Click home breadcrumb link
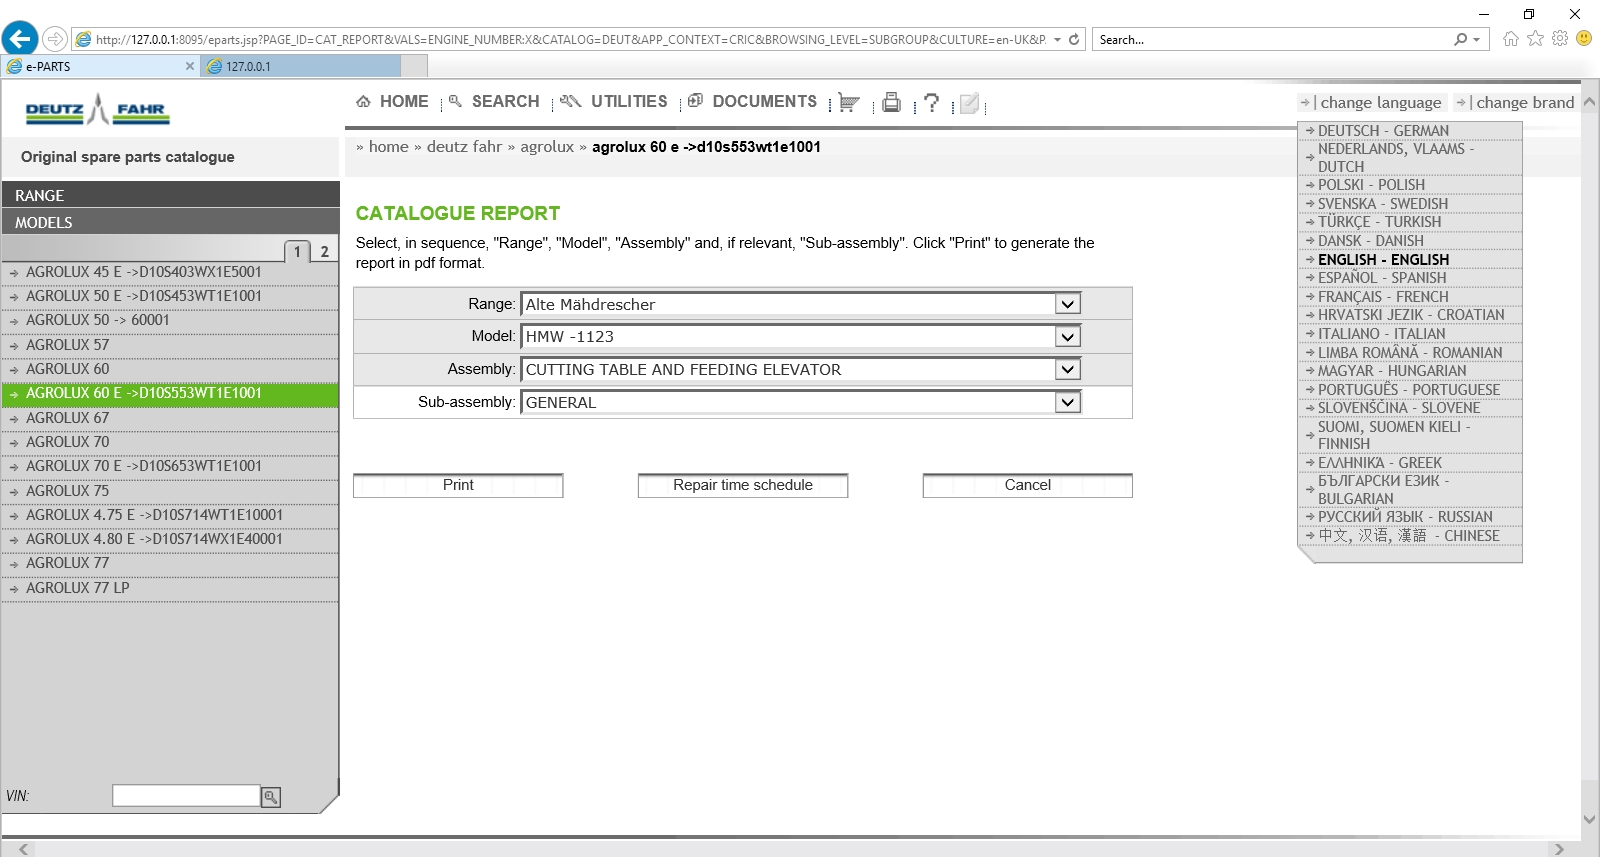 pos(388,146)
